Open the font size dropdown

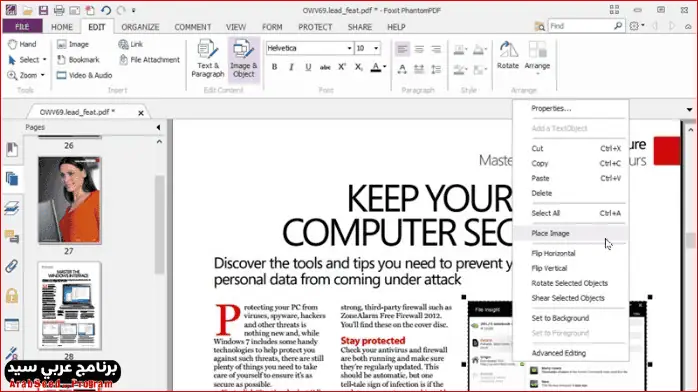376,48
